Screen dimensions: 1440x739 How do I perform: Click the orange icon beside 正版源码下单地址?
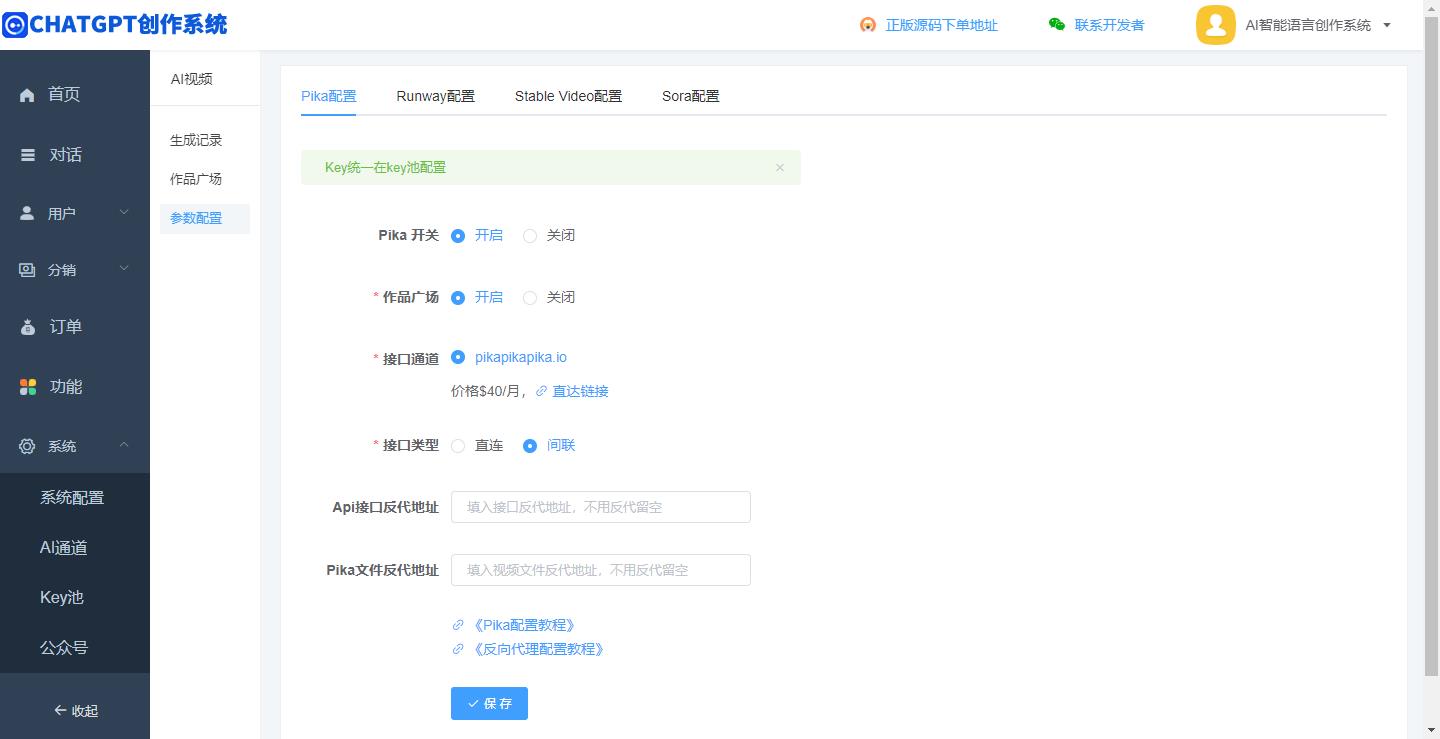pos(868,25)
